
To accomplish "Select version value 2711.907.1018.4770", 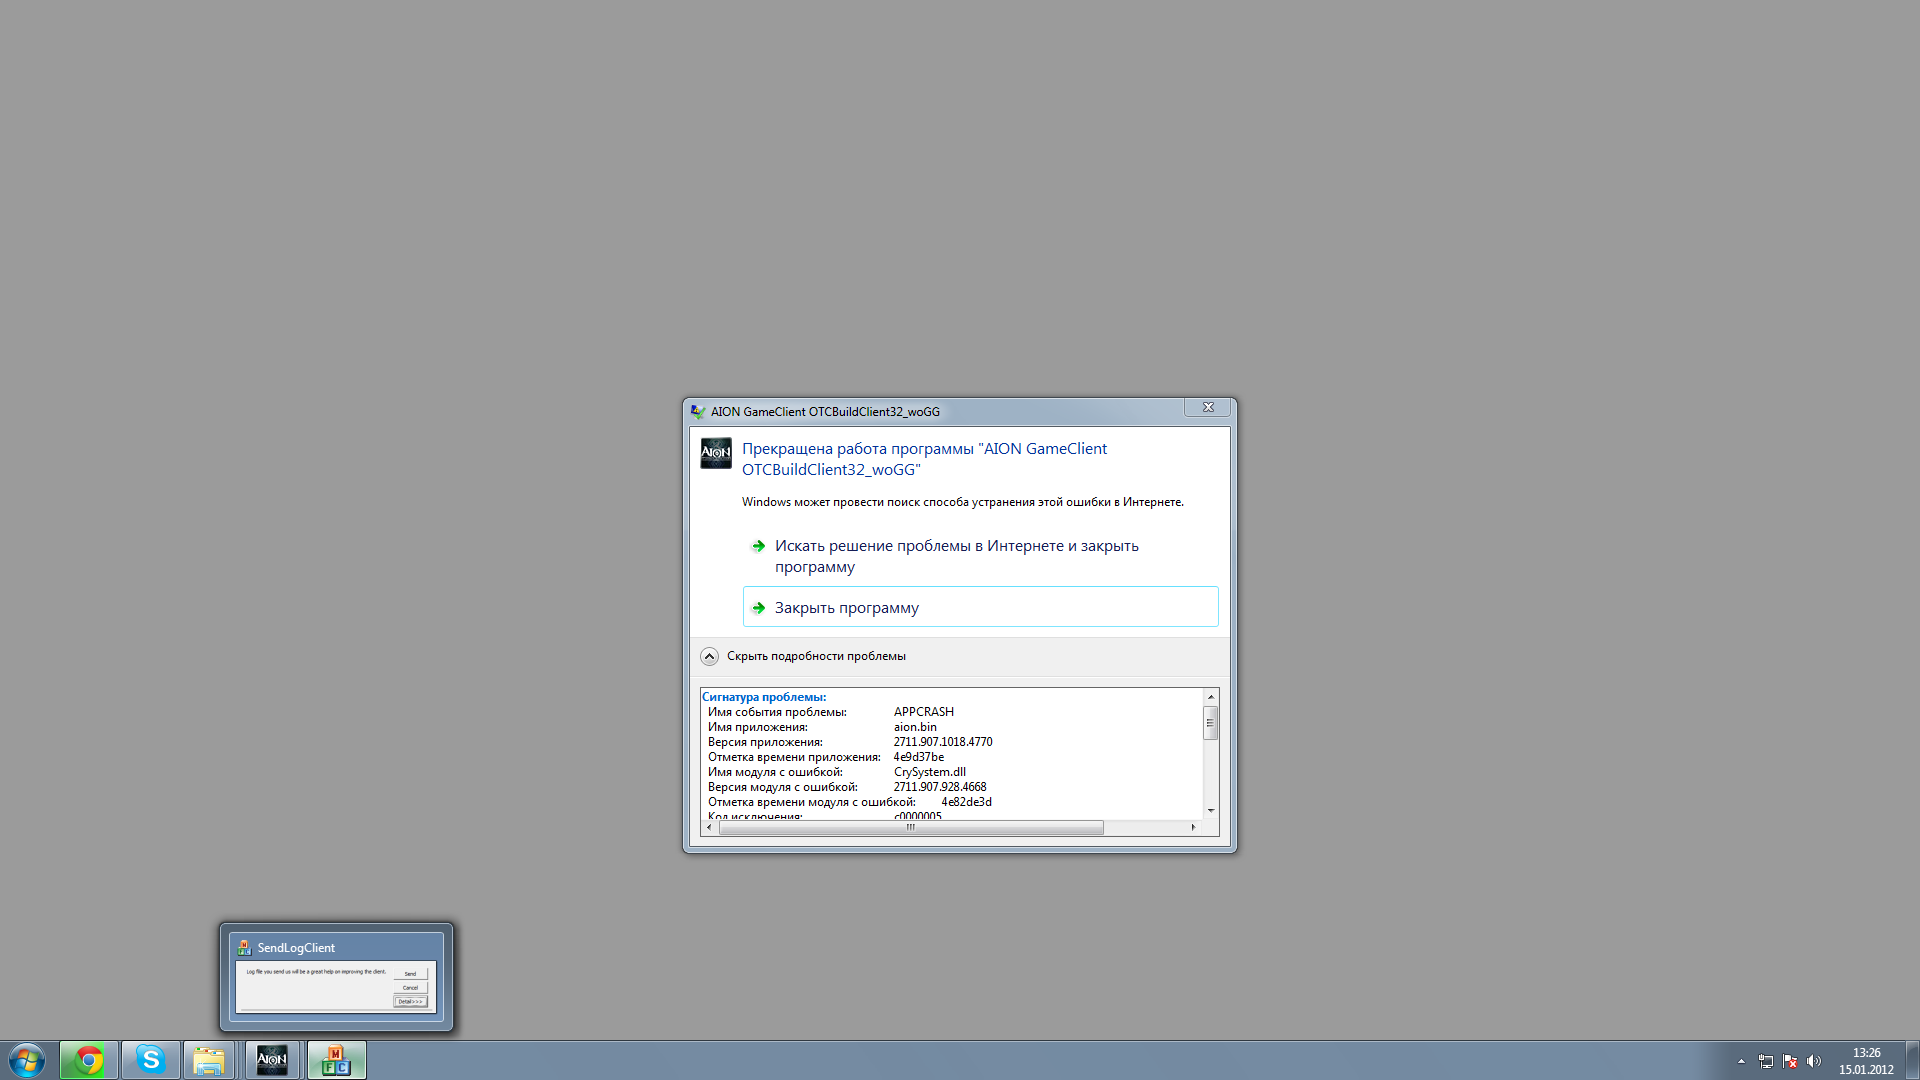I will pyautogui.click(x=943, y=742).
